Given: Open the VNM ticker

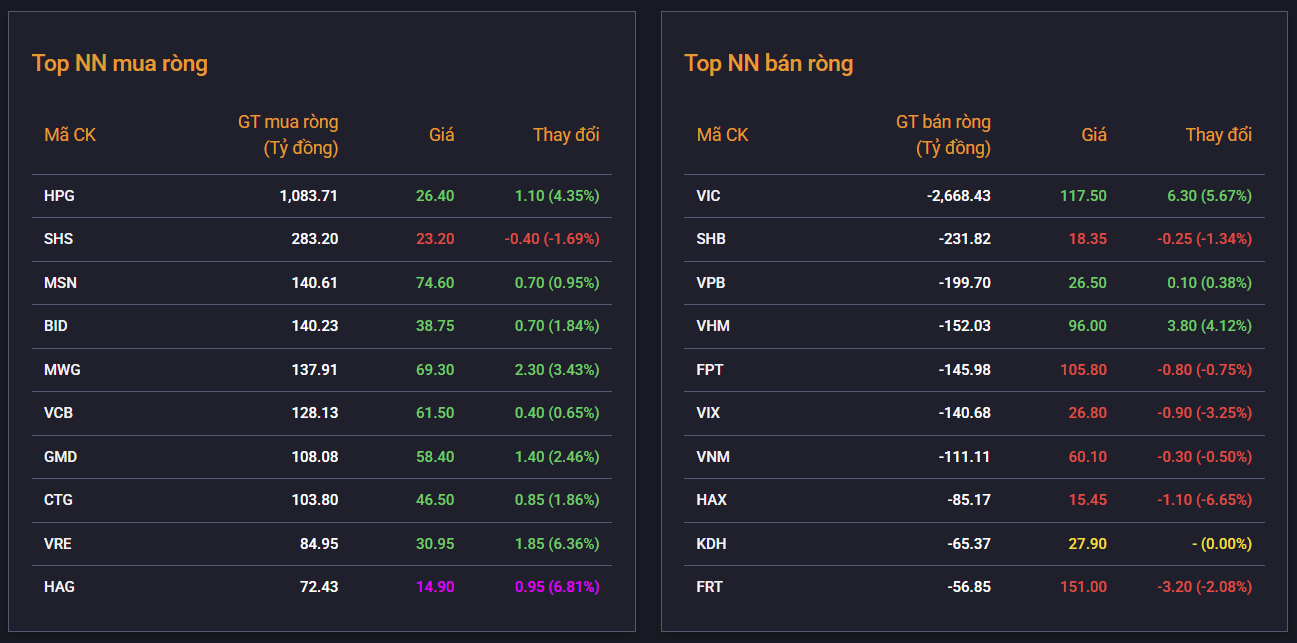Looking at the screenshot, I should [x=713, y=457].
